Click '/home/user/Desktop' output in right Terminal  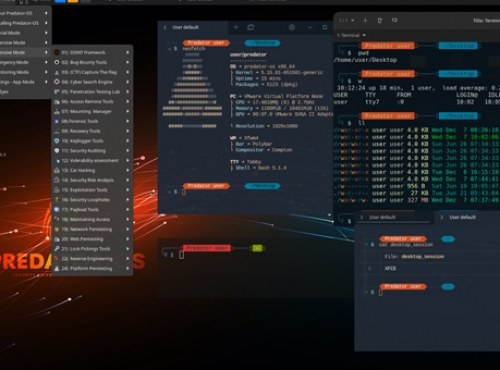[365, 60]
